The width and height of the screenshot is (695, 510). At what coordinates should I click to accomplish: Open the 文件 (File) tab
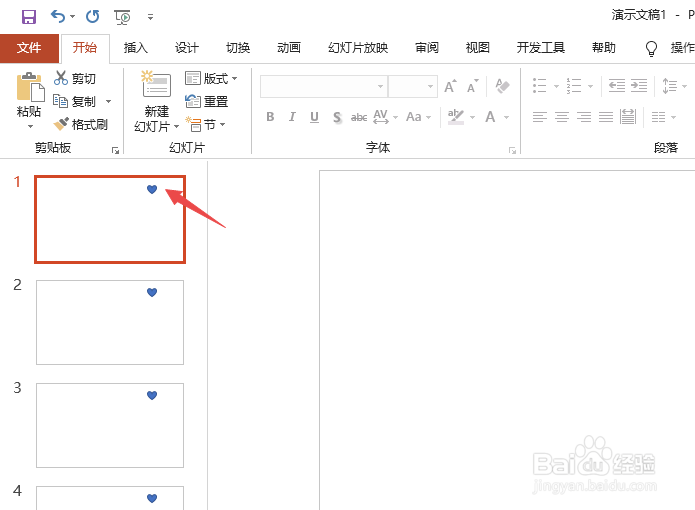(29, 48)
